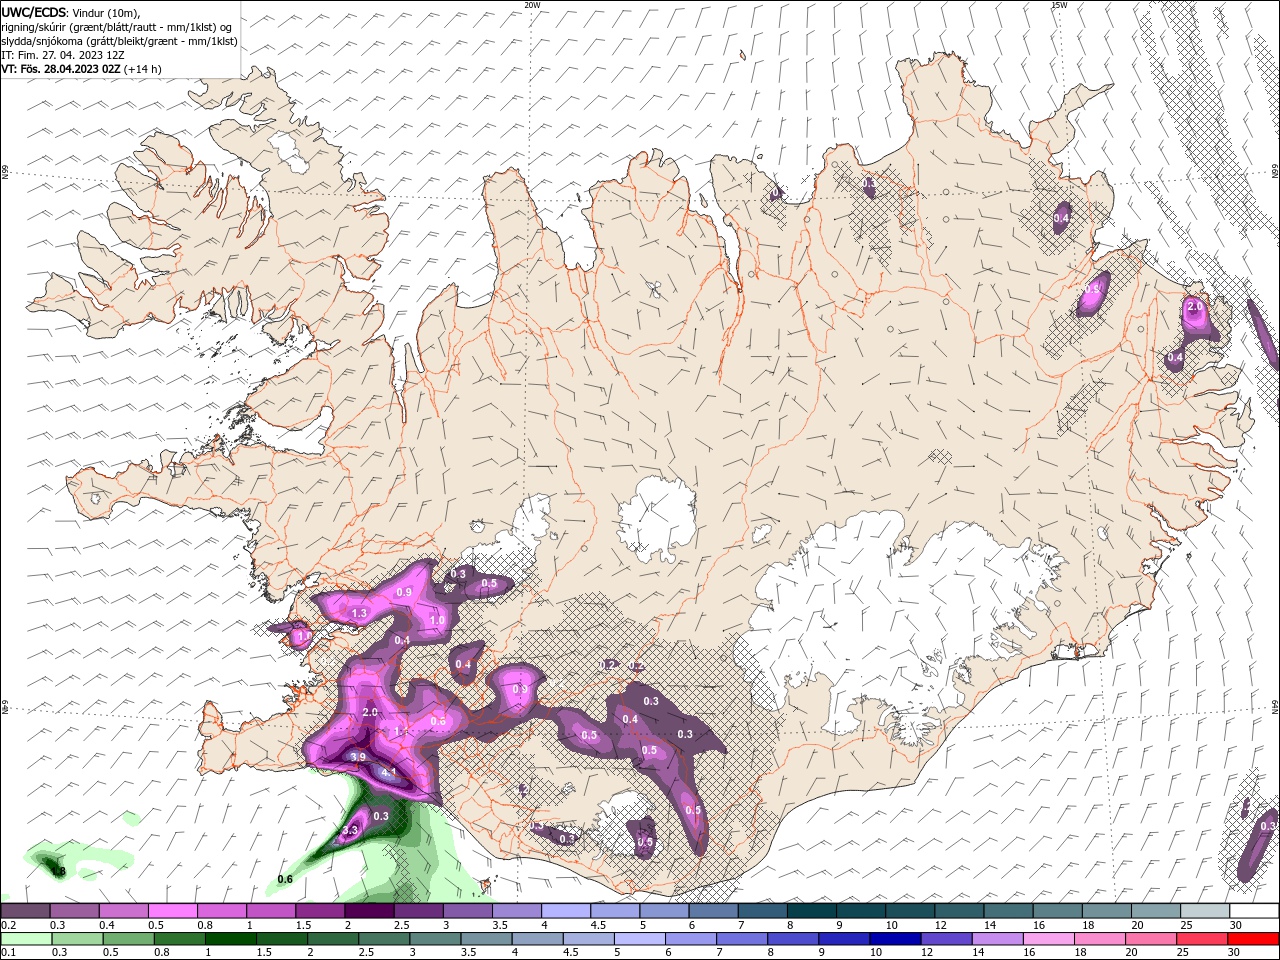Select the 'slydda/snjókoma' snow legend description line
The height and width of the screenshot is (960, 1280).
click(120, 41)
